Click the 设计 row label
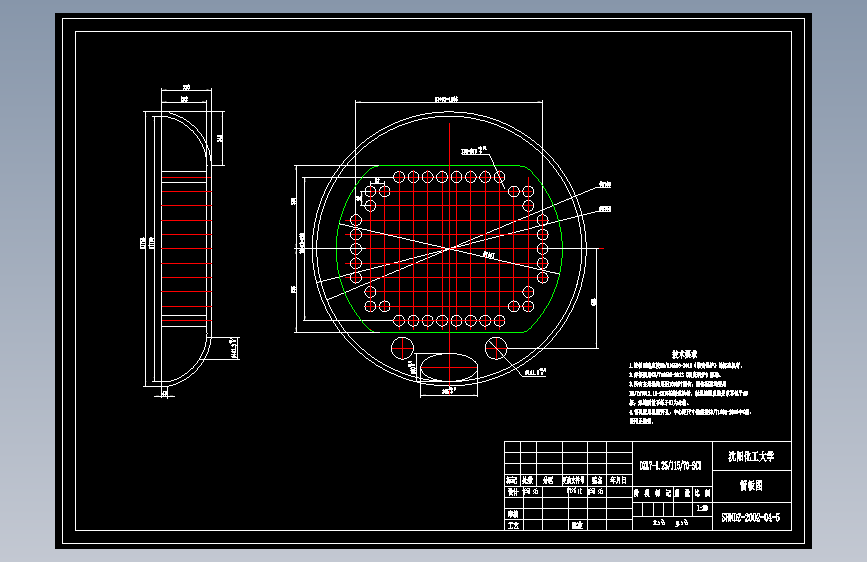The image size is (867, 562). (x=513, y=492)
